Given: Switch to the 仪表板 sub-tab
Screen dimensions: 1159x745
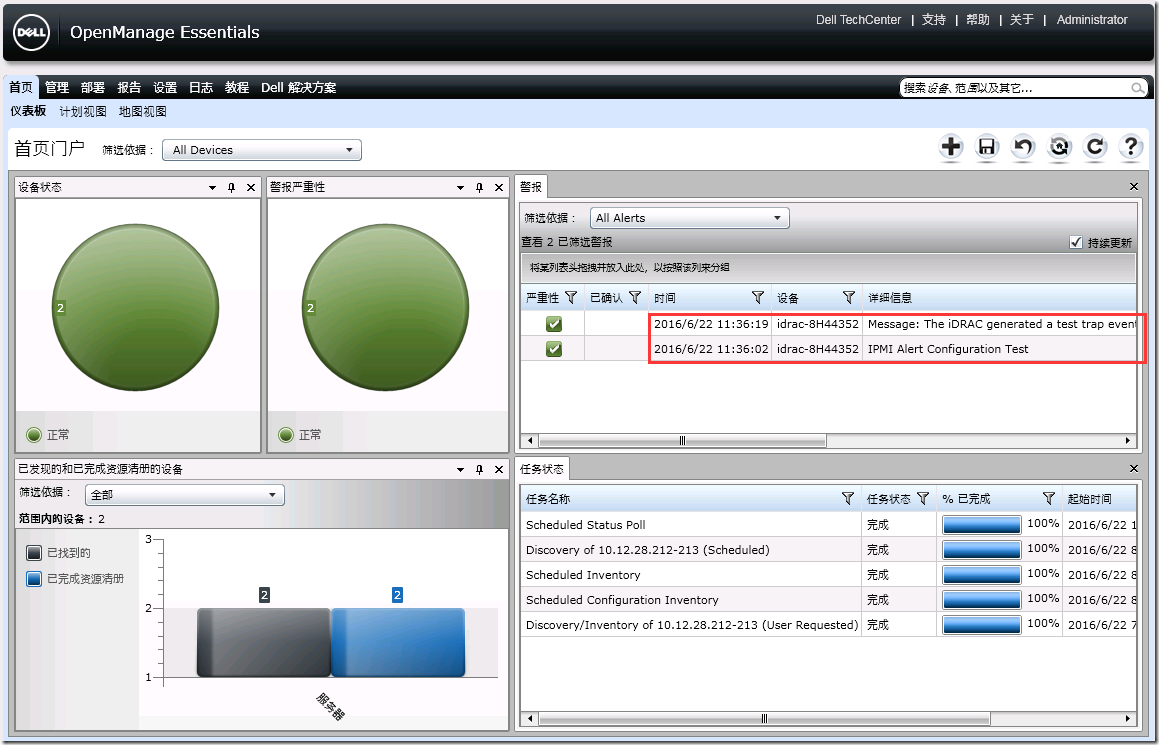Looking at the screenshot, I should click(28, 111).
